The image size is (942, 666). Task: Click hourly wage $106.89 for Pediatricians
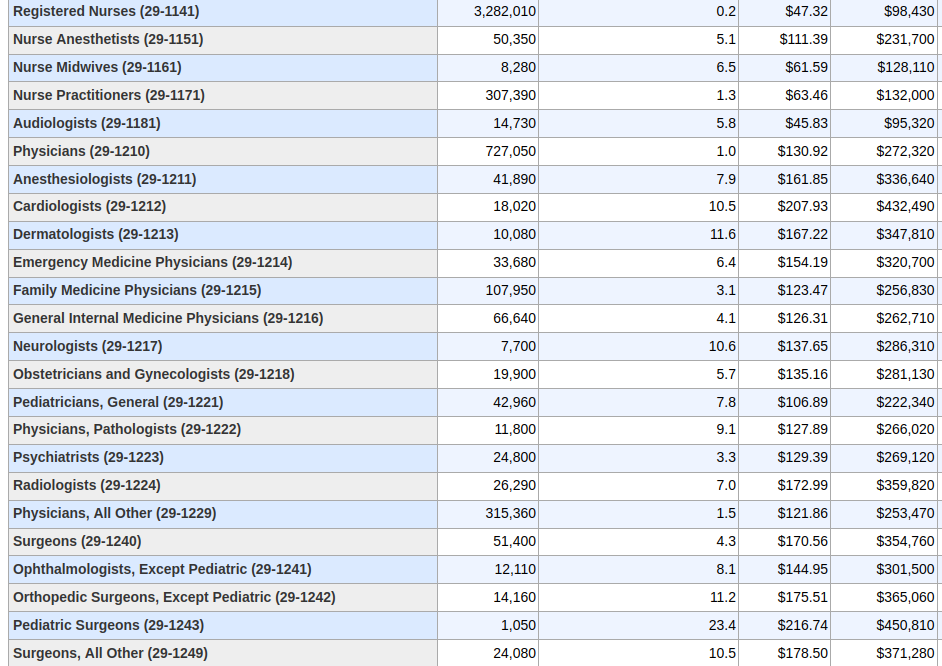point(803,402)
